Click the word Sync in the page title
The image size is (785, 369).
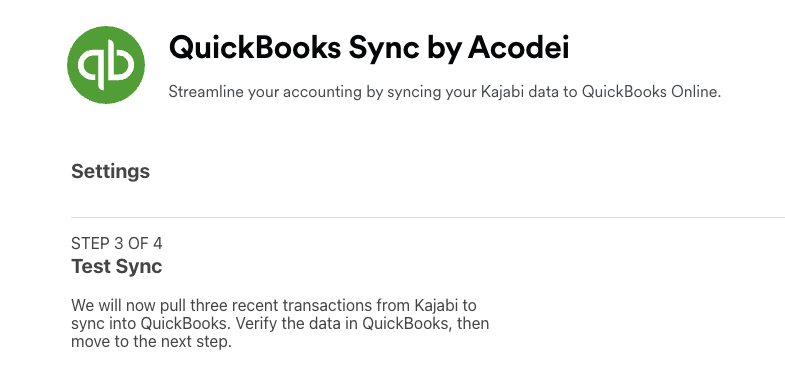coord(384,49)
